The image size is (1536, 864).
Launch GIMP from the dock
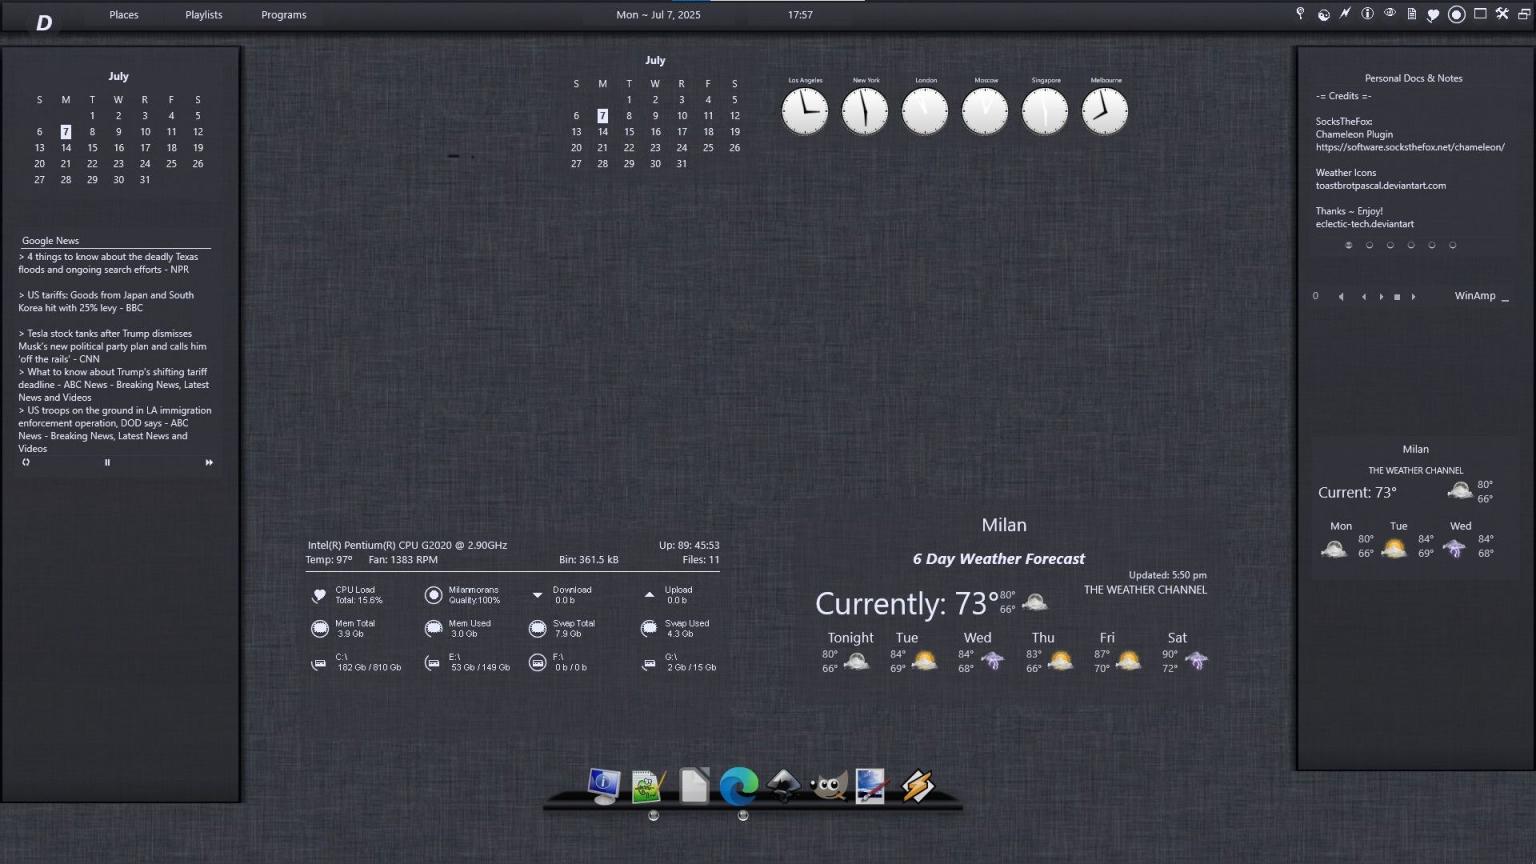click(x=828, y=786)
